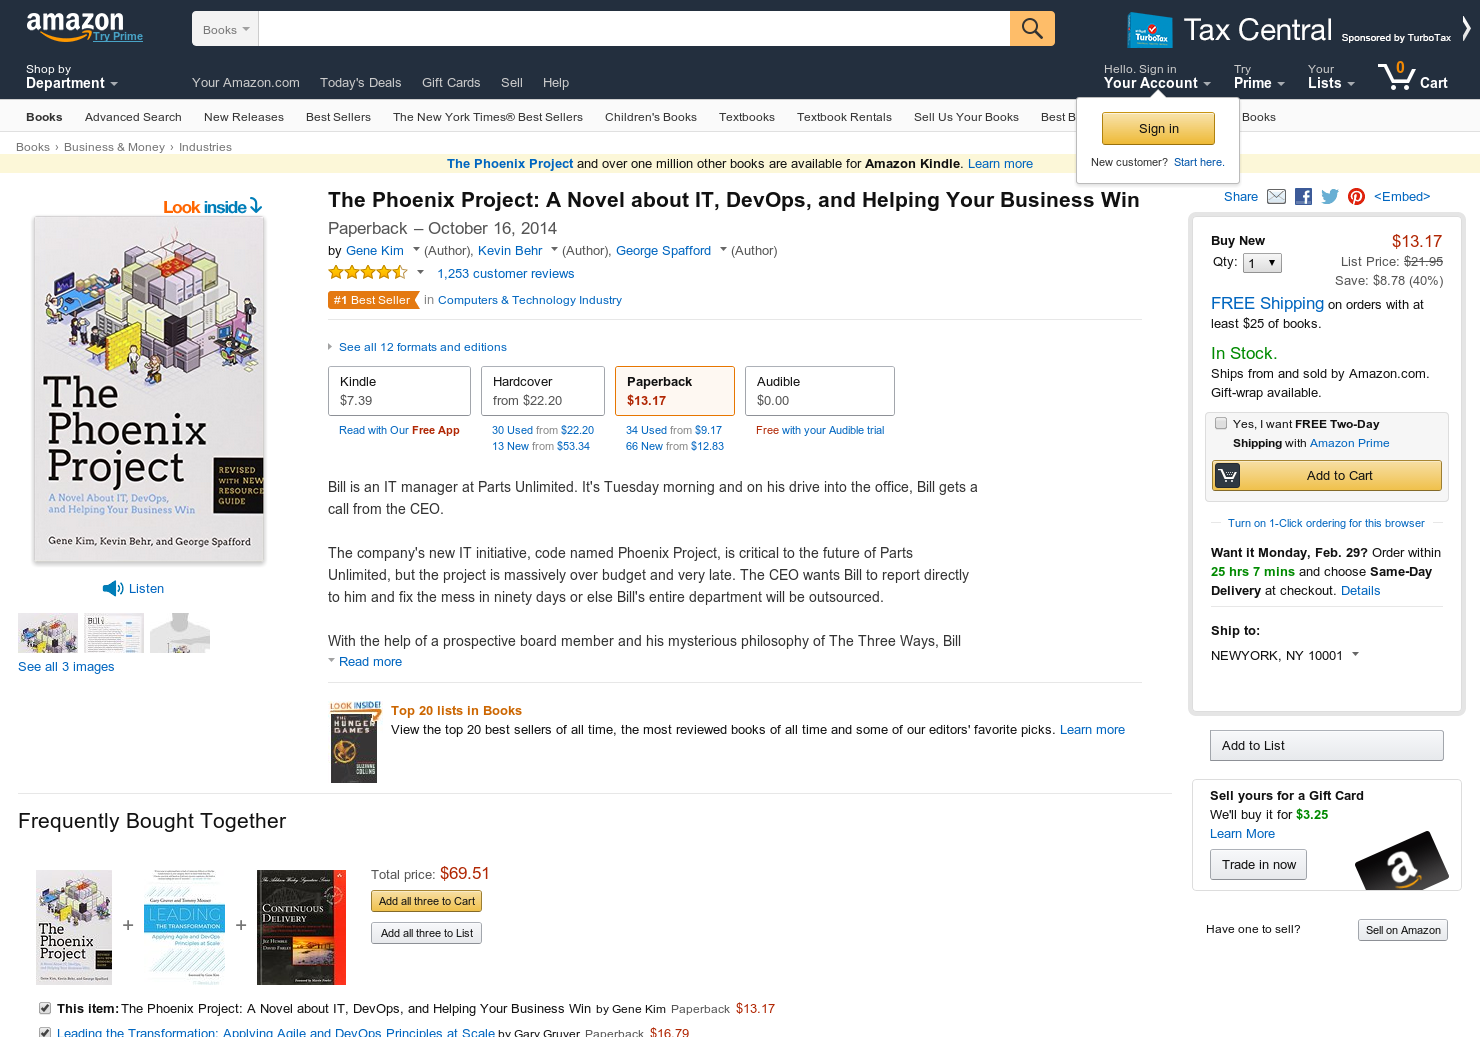
Task: Open Today's Deals
Action: pyautogui.click(x=360, y=82)
